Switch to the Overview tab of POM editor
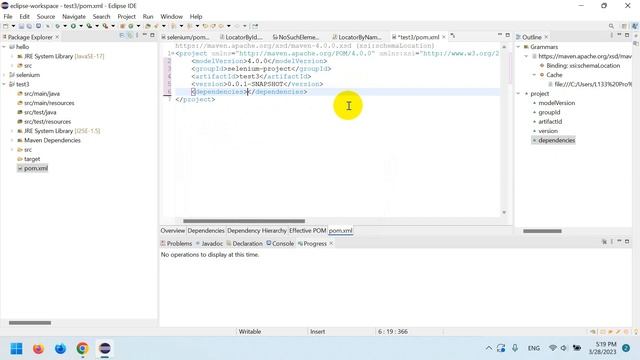The image size is (640, 360). pos(173,231)
